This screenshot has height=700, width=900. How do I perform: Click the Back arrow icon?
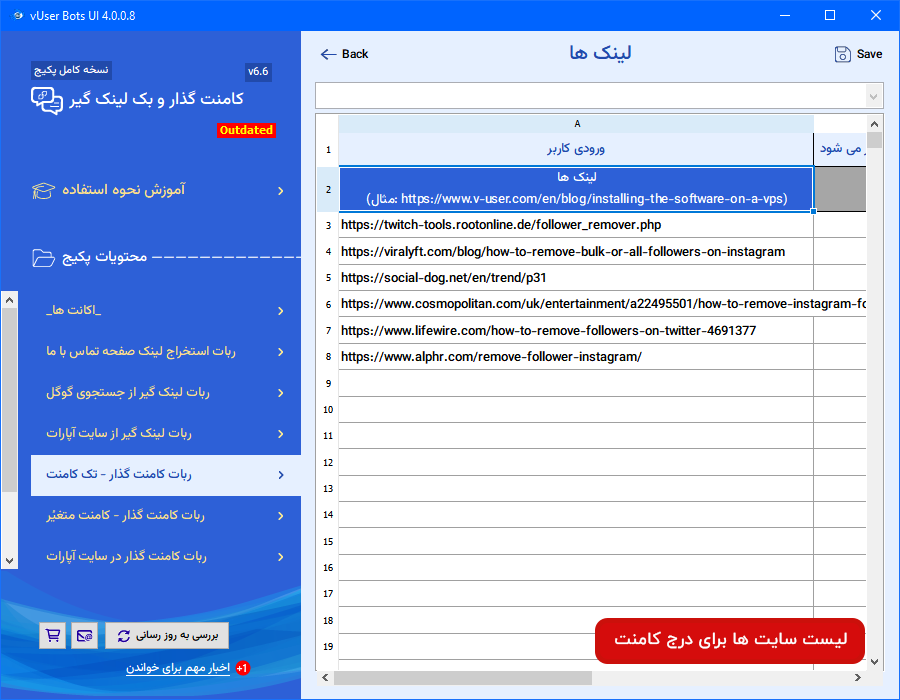(328, 55)
